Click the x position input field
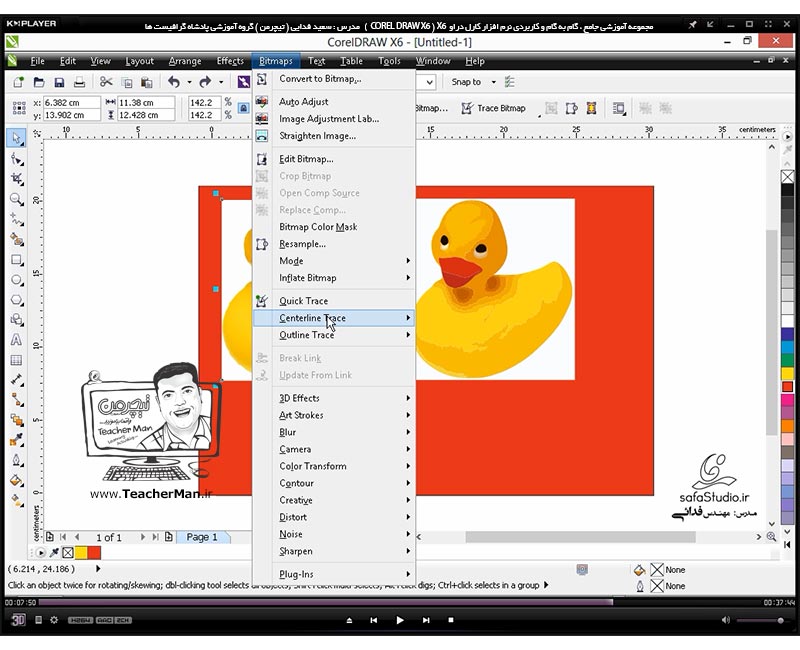This screenshot has width=800, height=650. click(x=71, y=103)
